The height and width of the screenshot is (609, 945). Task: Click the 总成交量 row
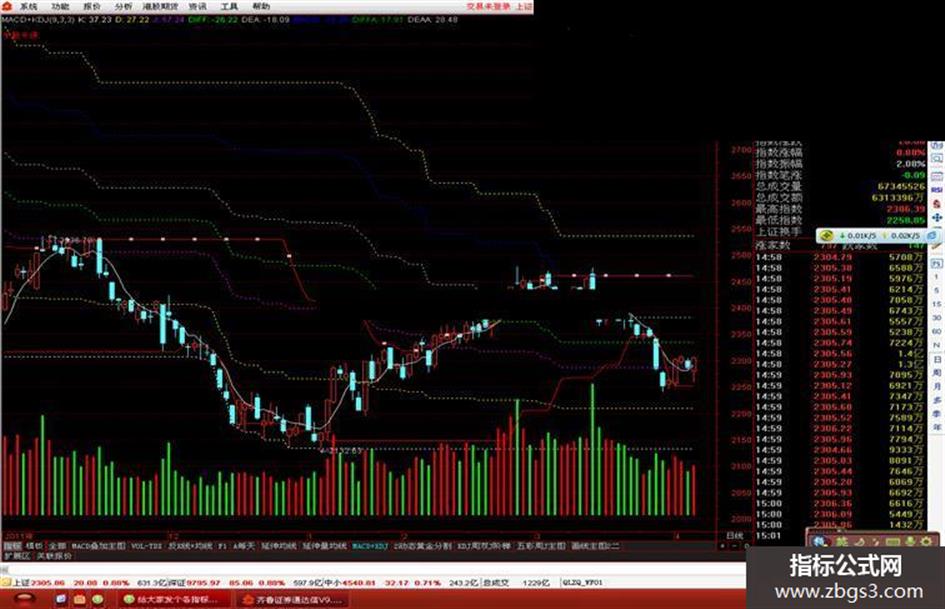(x=840, y=187)
